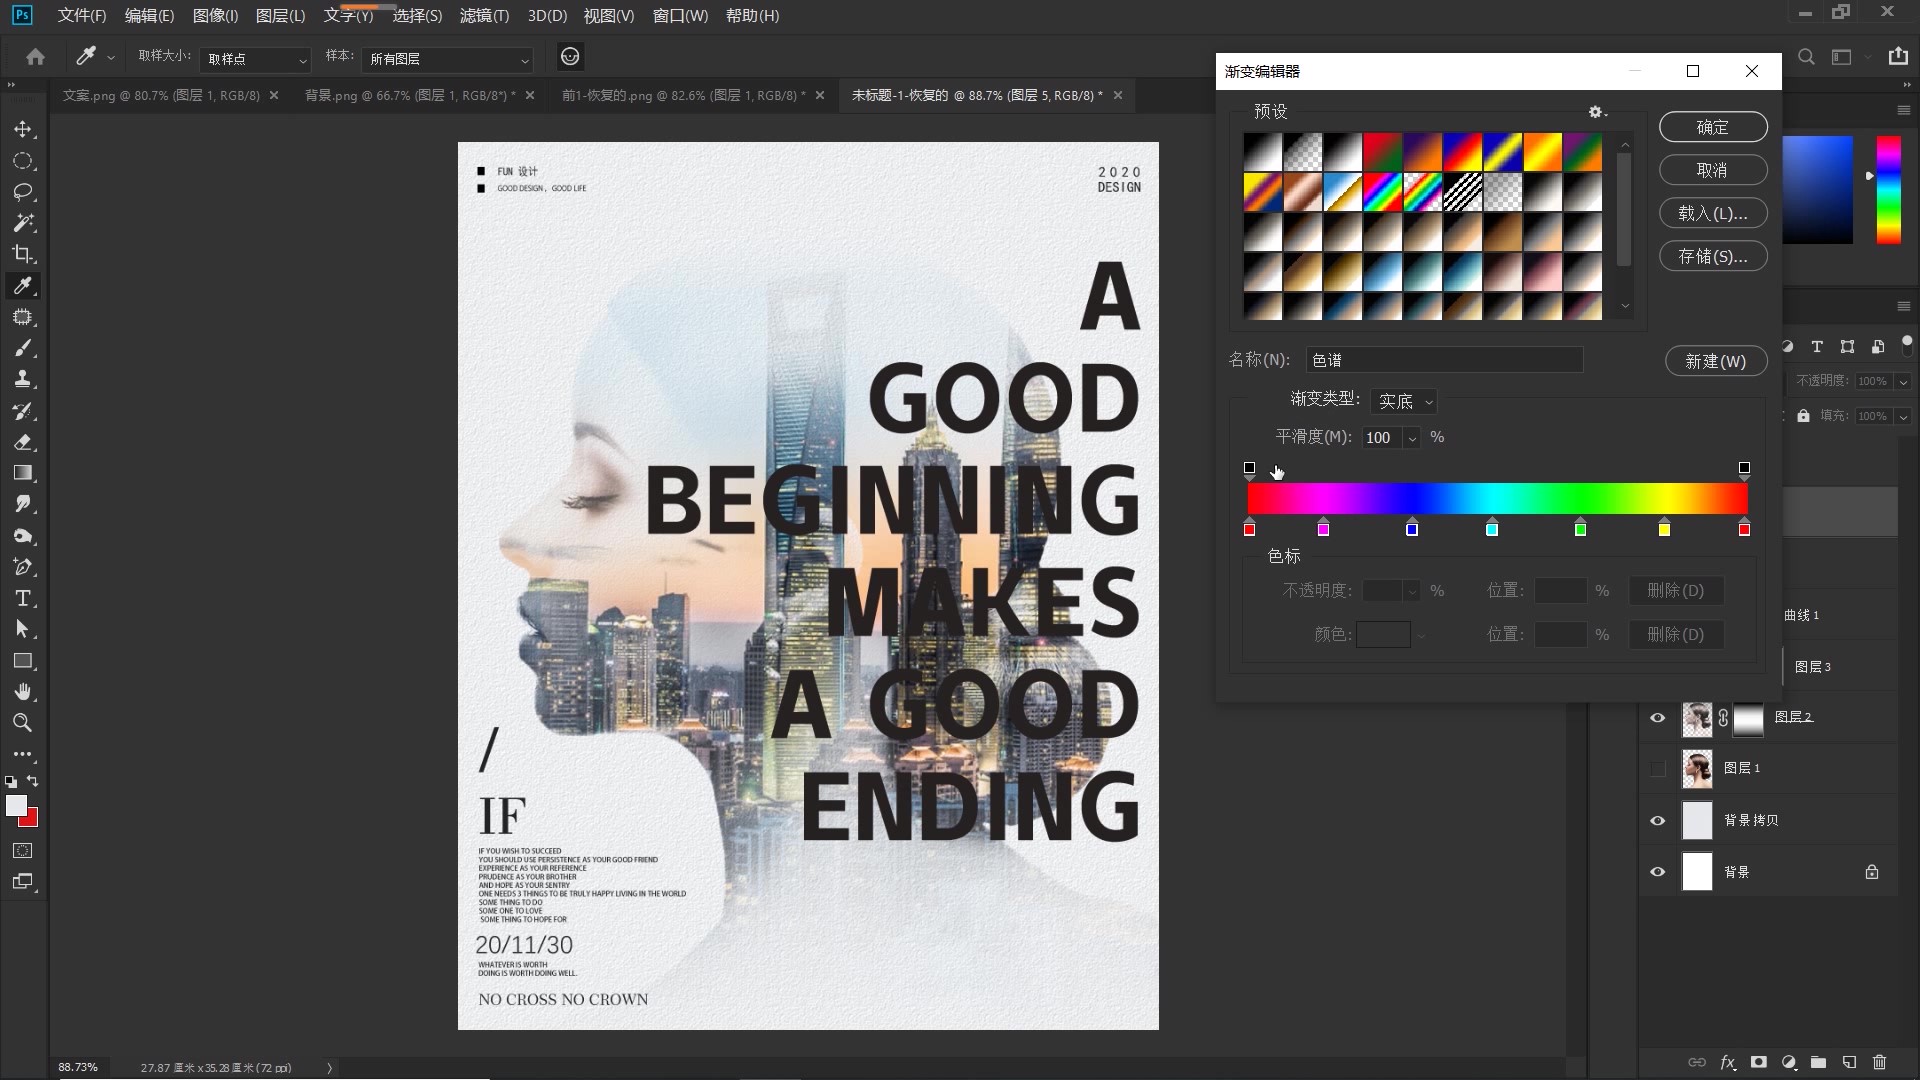Open the 平滑度 value dropdown arrow
The height and width of the screenshot is (1080, 1920).
pyautogui.click(x=1412, y=438)
